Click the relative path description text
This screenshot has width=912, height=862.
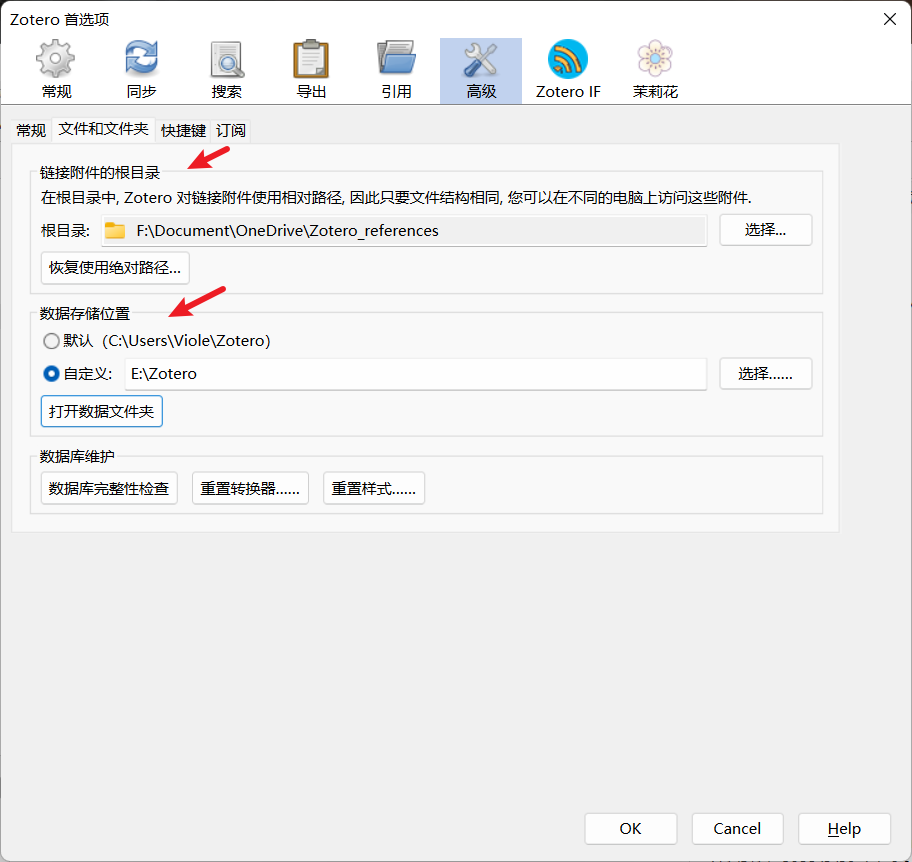tap(396, 198)
